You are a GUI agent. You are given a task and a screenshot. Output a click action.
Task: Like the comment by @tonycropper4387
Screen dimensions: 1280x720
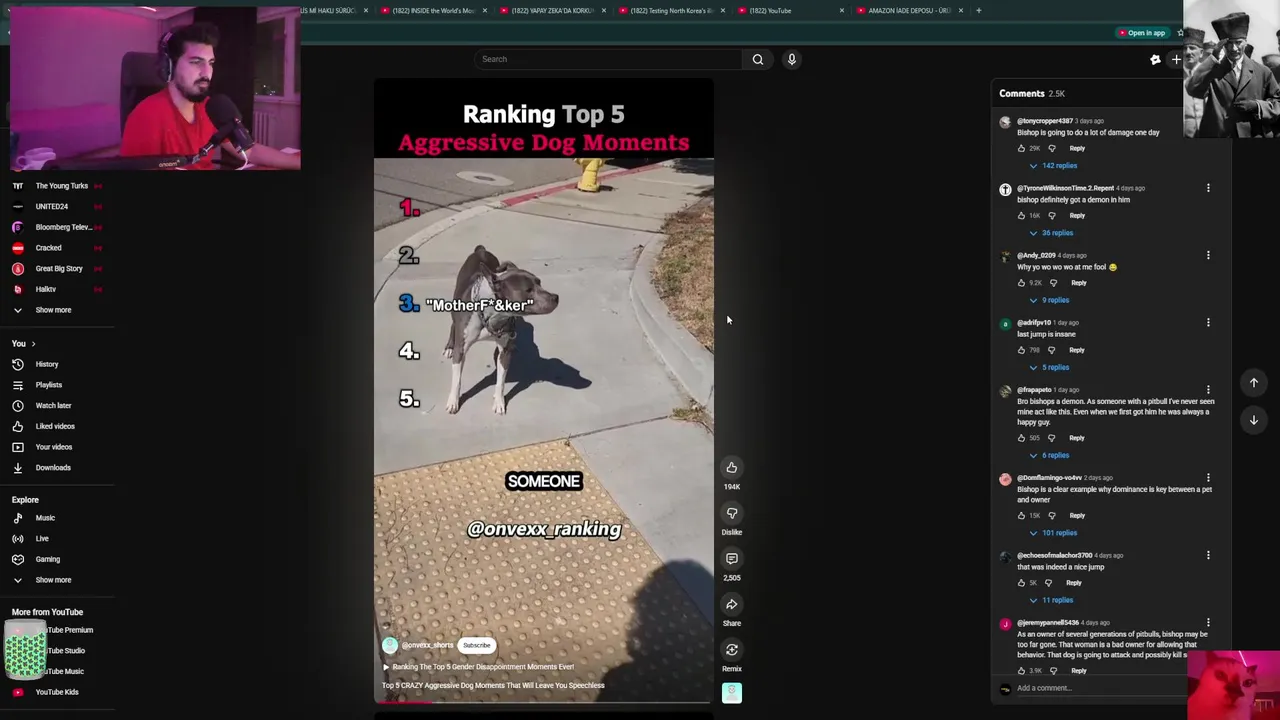click(x=1021, y=148)
